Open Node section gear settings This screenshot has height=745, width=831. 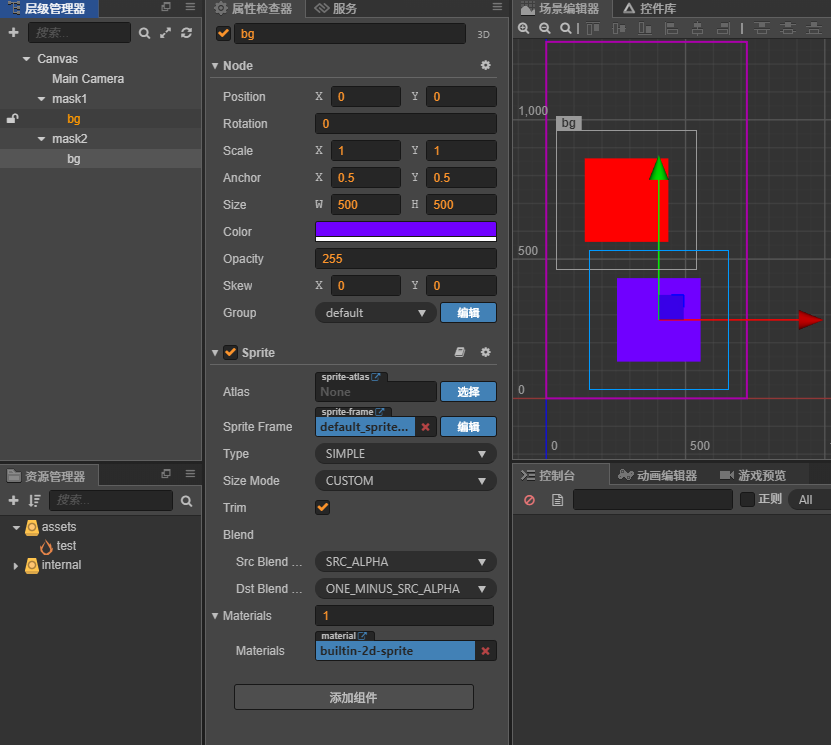point(485,65)
